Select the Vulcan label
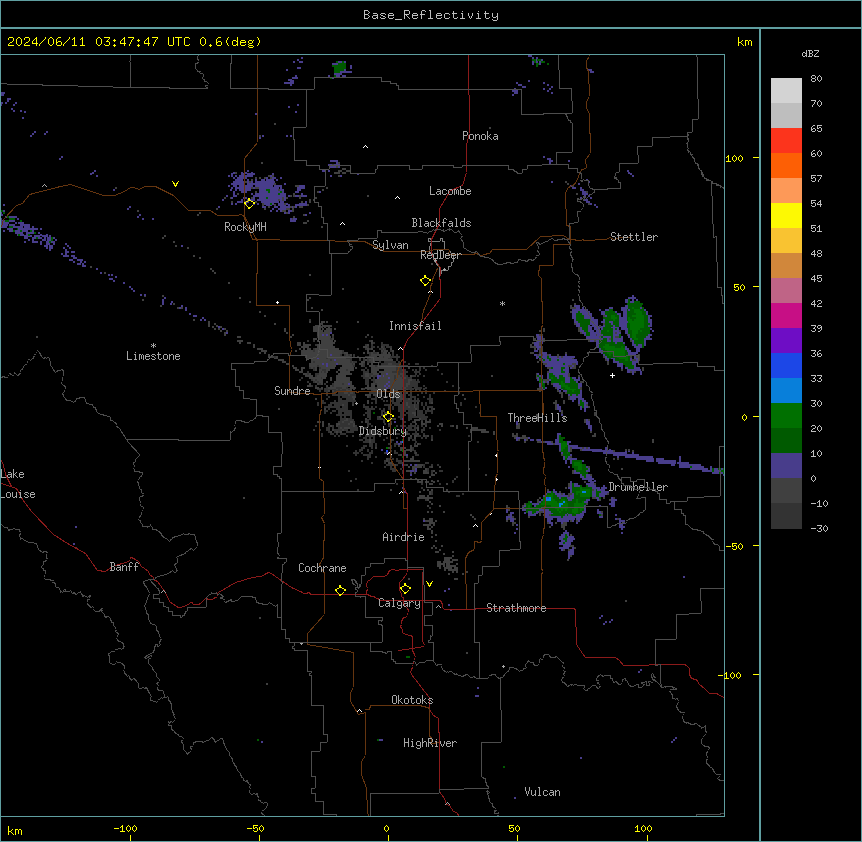The height and width of the screenshot is (842, 862). coord(542,792)
